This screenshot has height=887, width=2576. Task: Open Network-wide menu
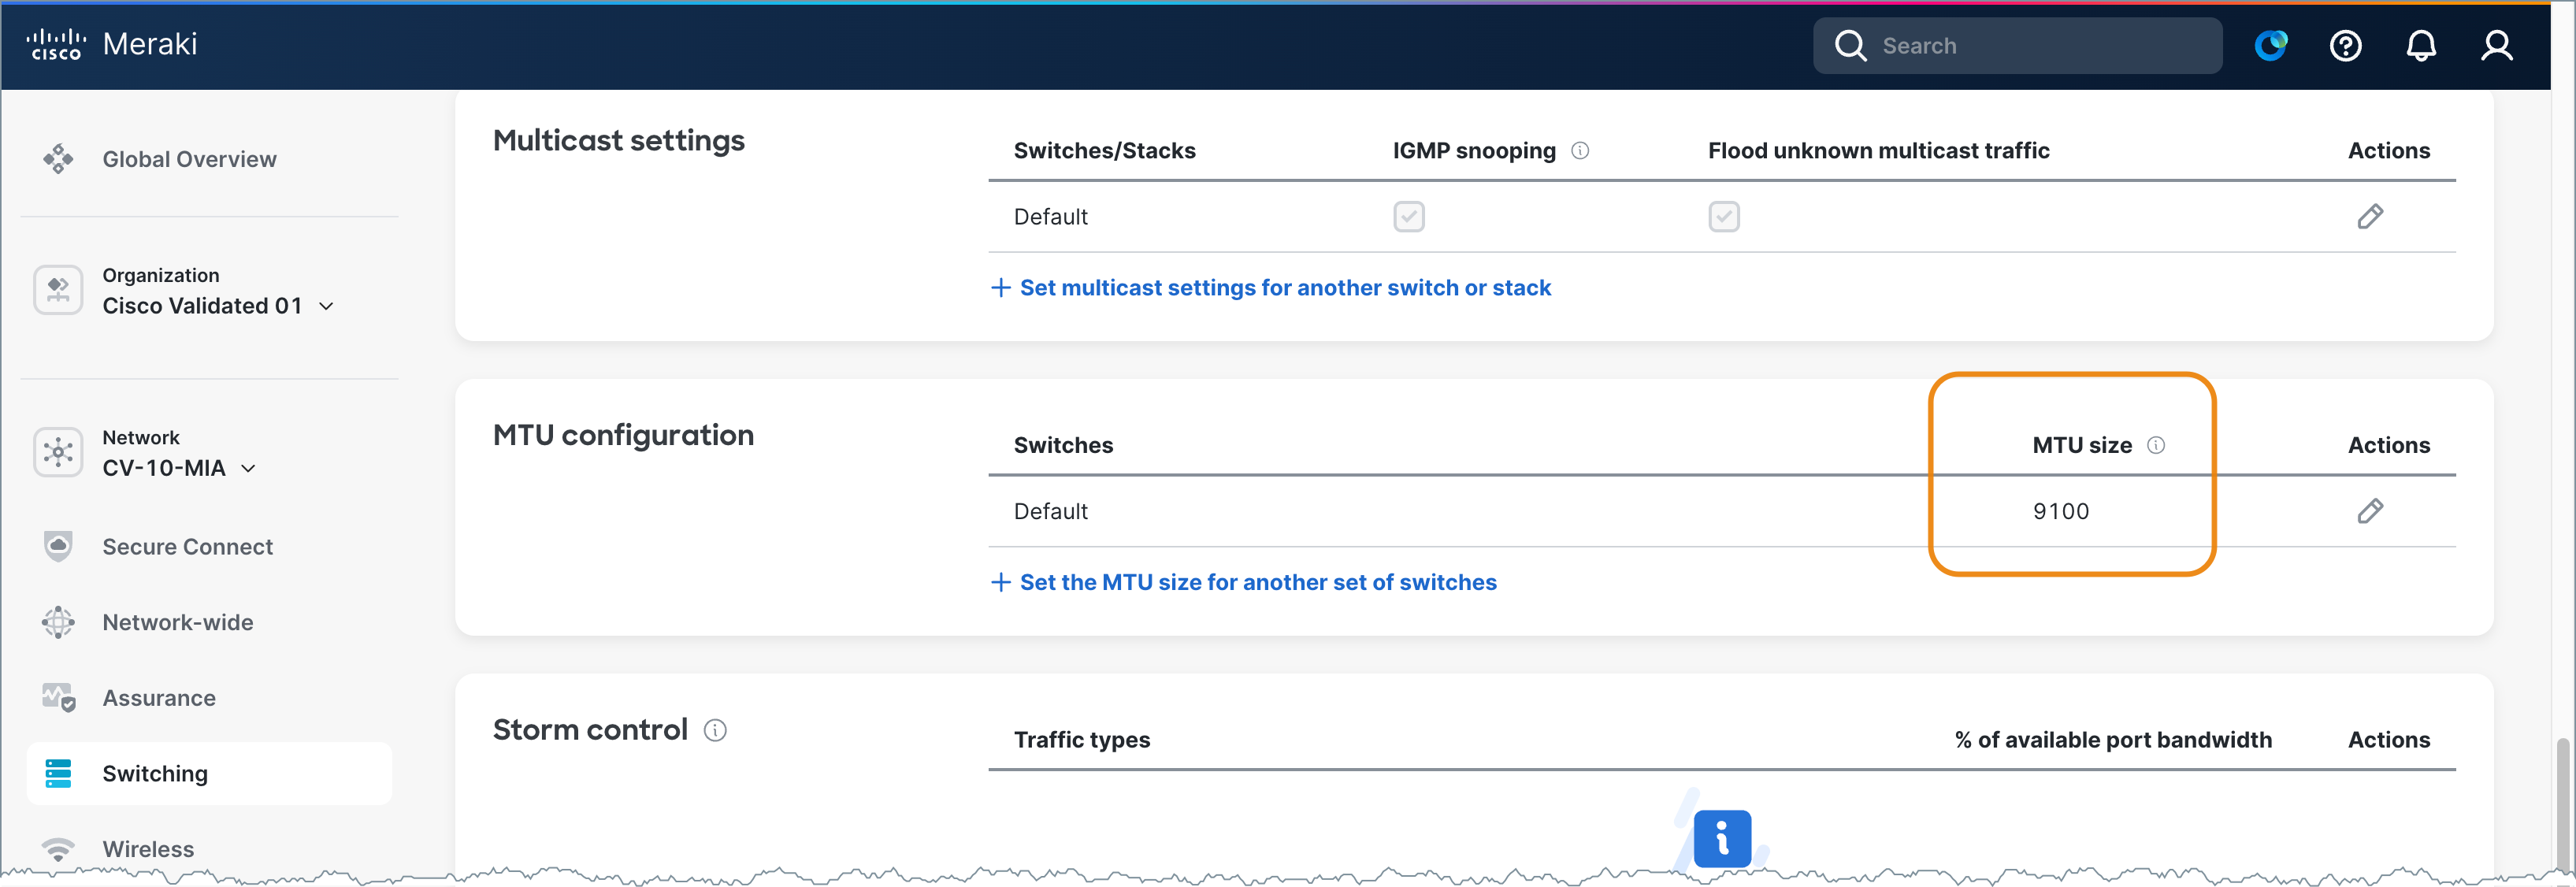(x=177, y=622)
